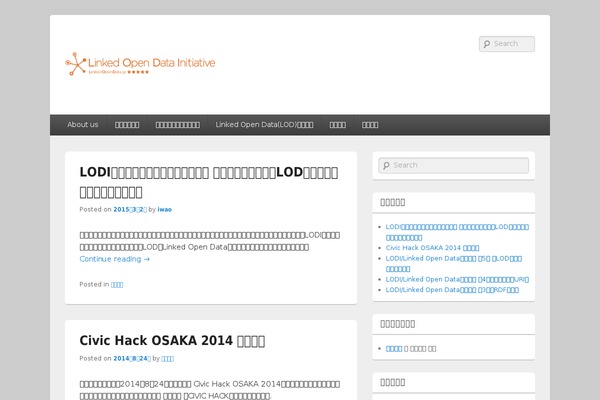
Task: Open the first LODI post title
Action: click(x=209, y=182)
